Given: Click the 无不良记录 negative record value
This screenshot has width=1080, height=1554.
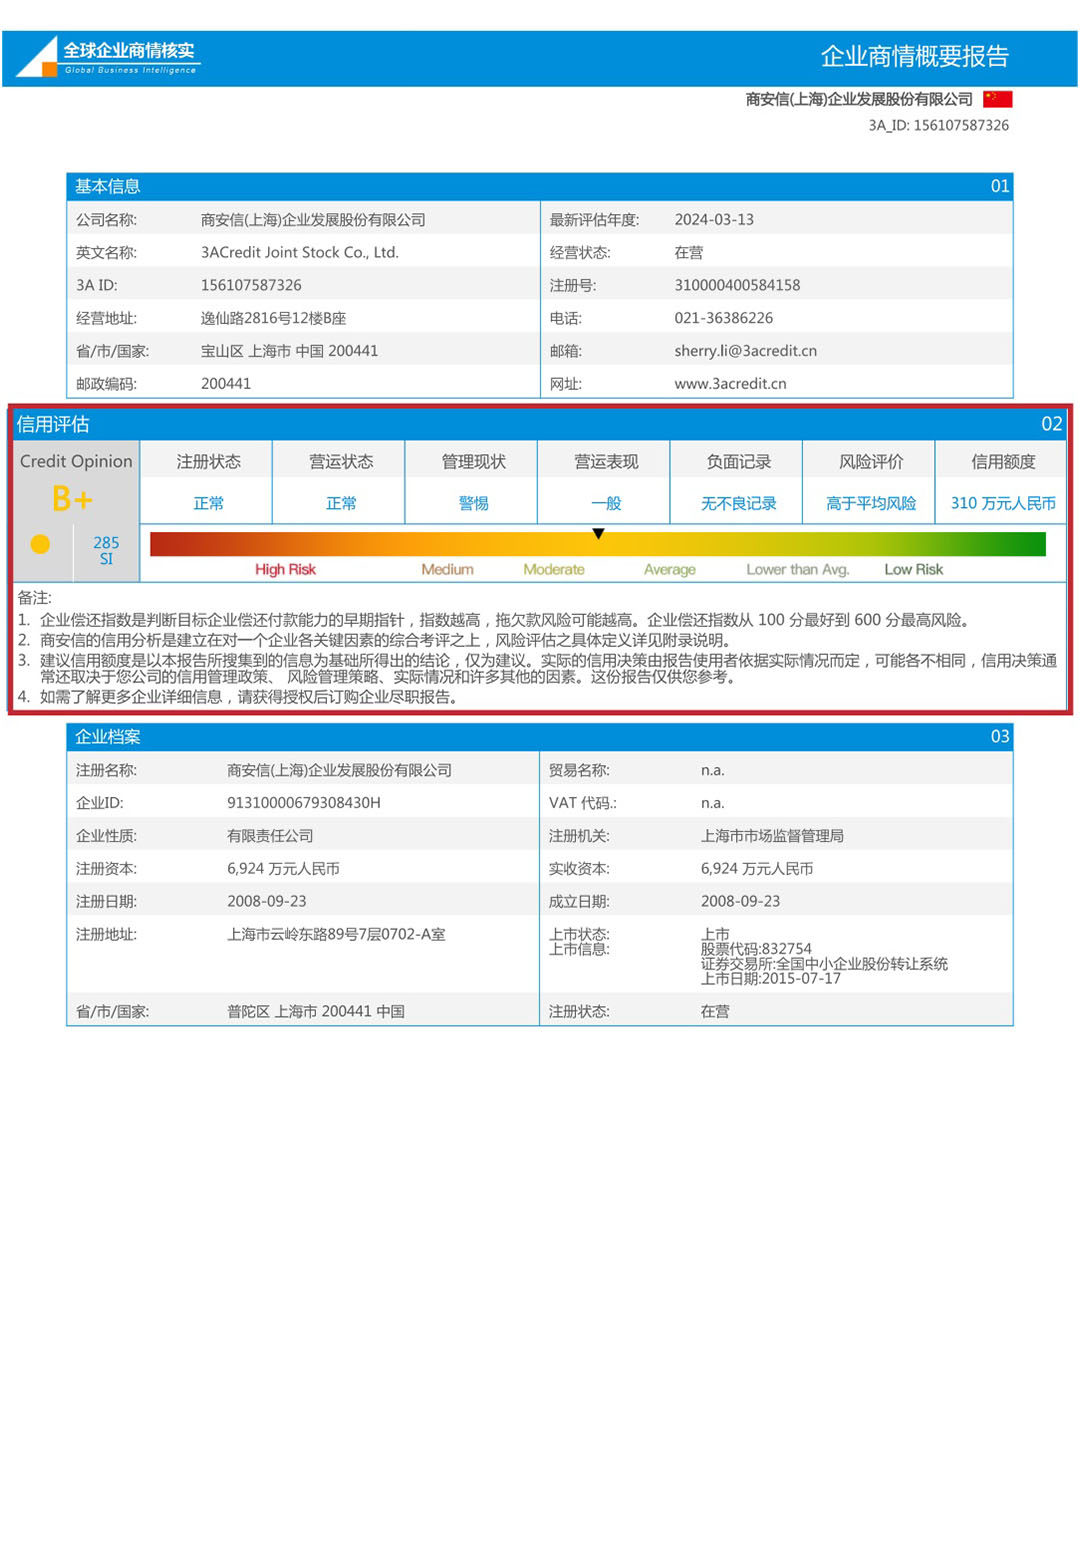Looking at the screenshot, I should 738,503.
